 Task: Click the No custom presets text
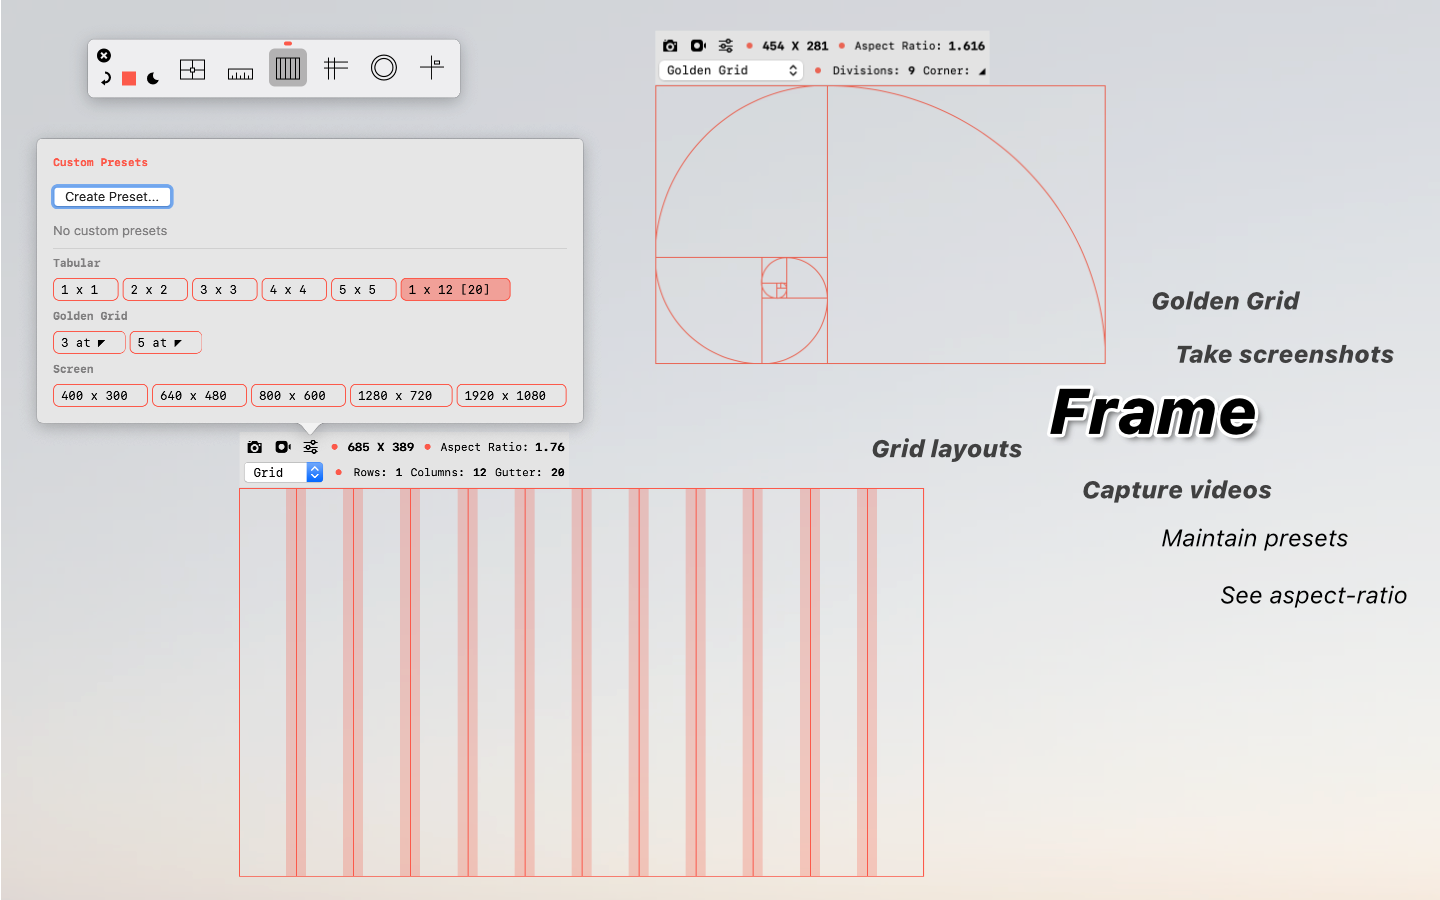pyautogui.click(x=110, y=231)
